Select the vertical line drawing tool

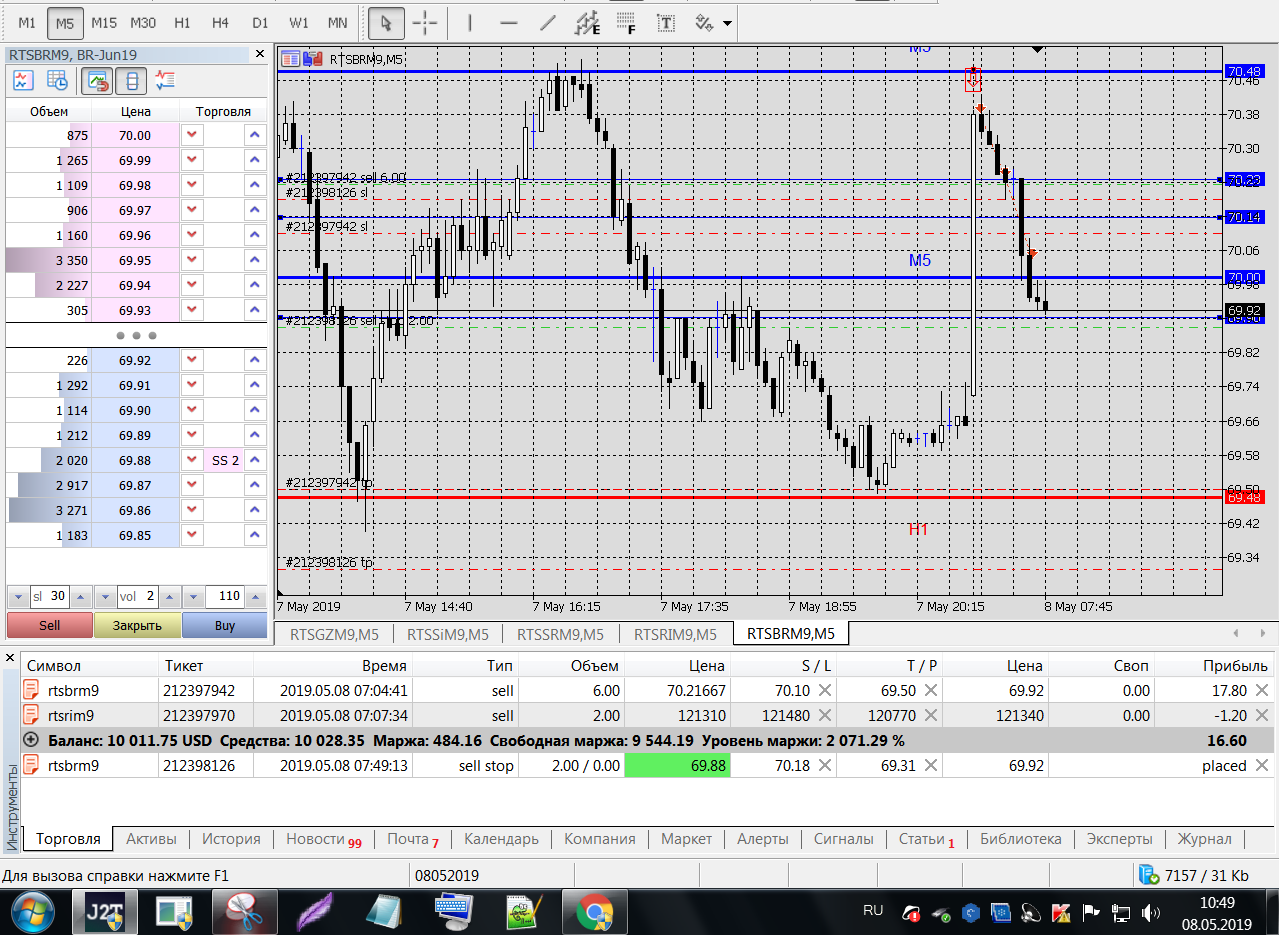coord(470,22)
